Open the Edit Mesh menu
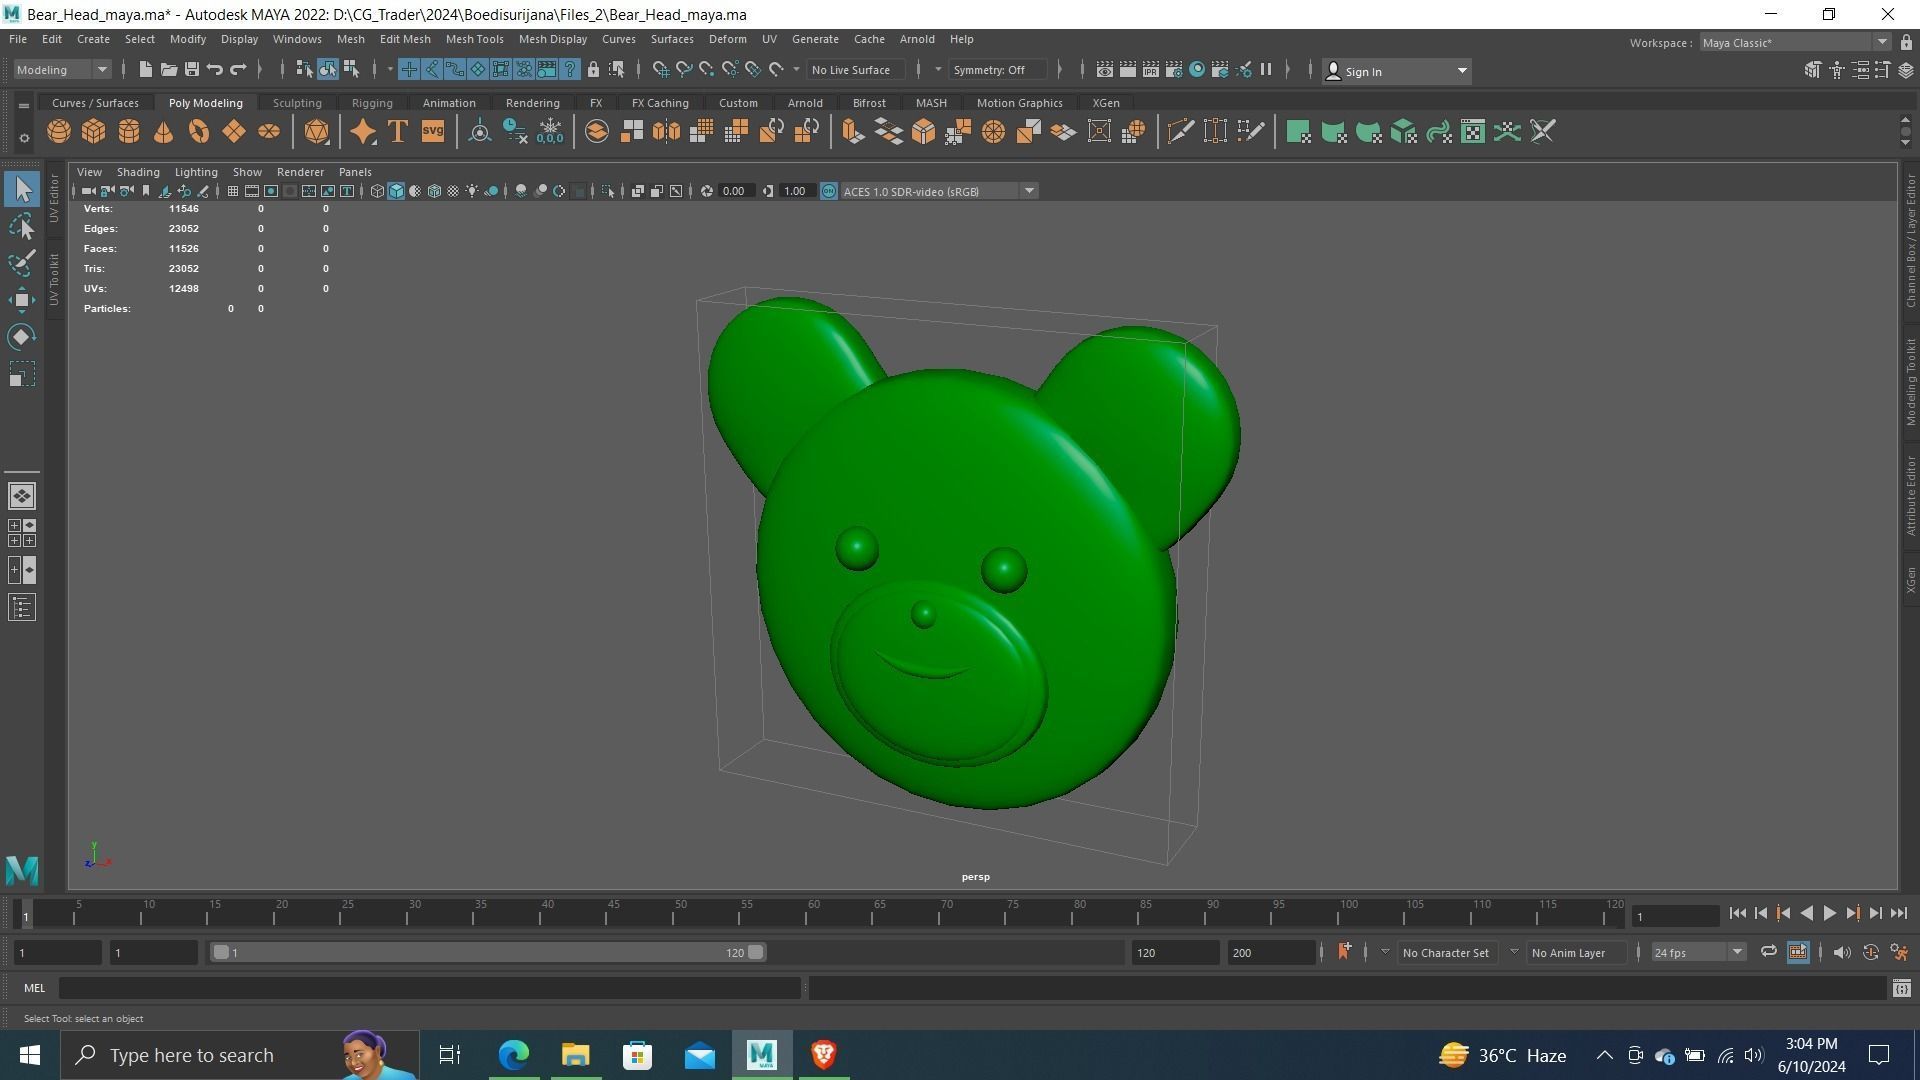The height and width of the screenshot is (1080, 1920). tap(405, 39)
